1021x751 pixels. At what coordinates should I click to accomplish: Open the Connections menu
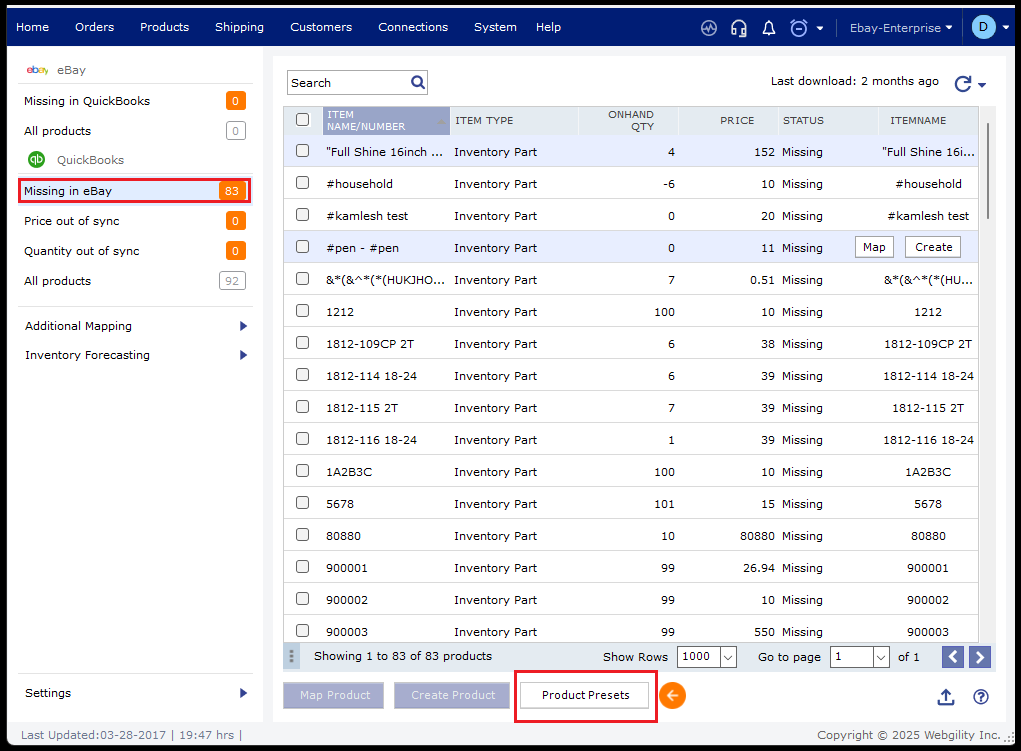(413, 27)
